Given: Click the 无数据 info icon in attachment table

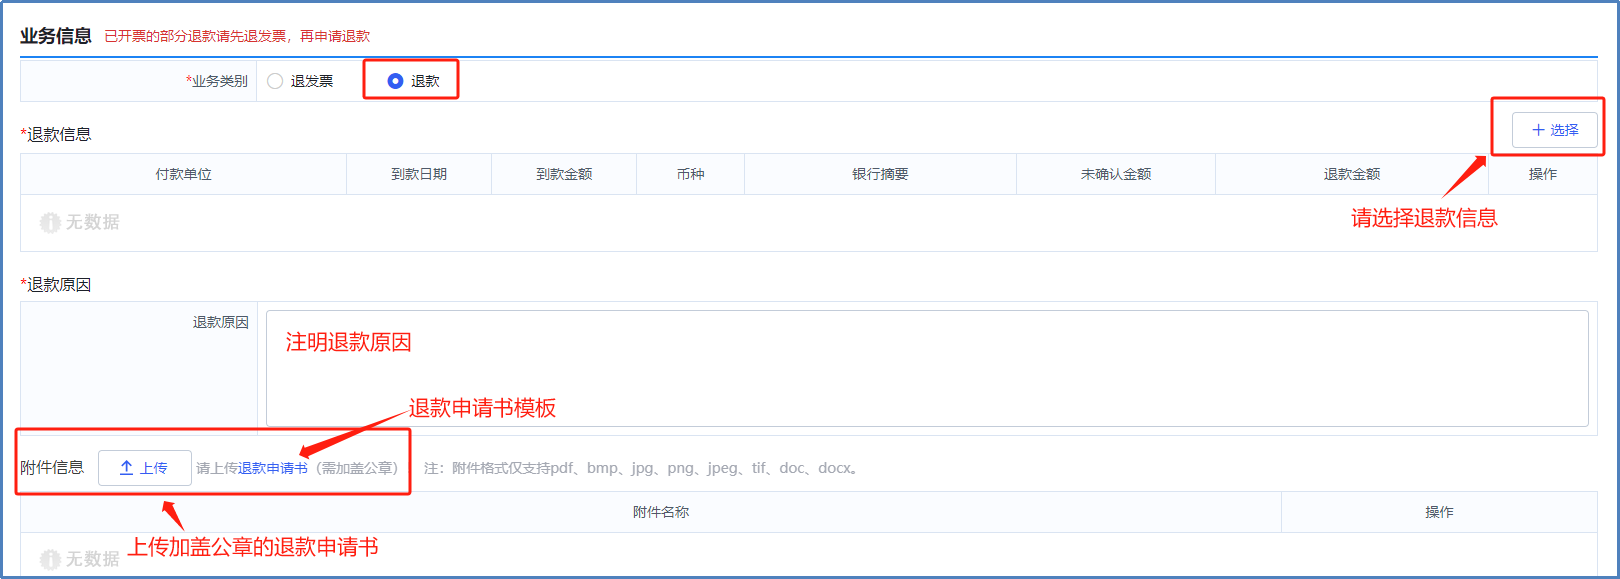Looking at the screenshot, I should tap(50, 559).
